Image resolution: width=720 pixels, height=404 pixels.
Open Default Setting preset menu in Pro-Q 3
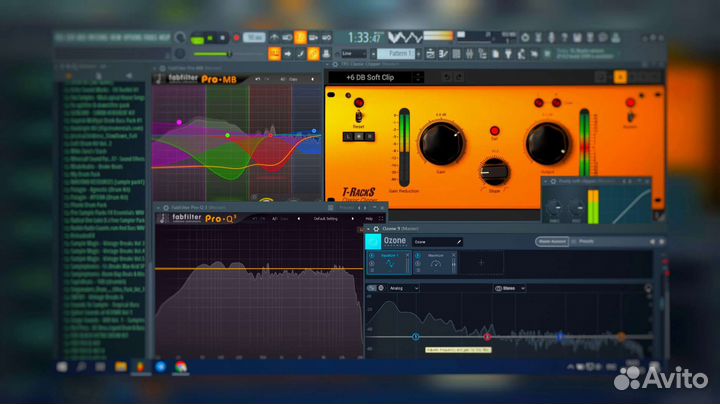click(x=326, y=217)
